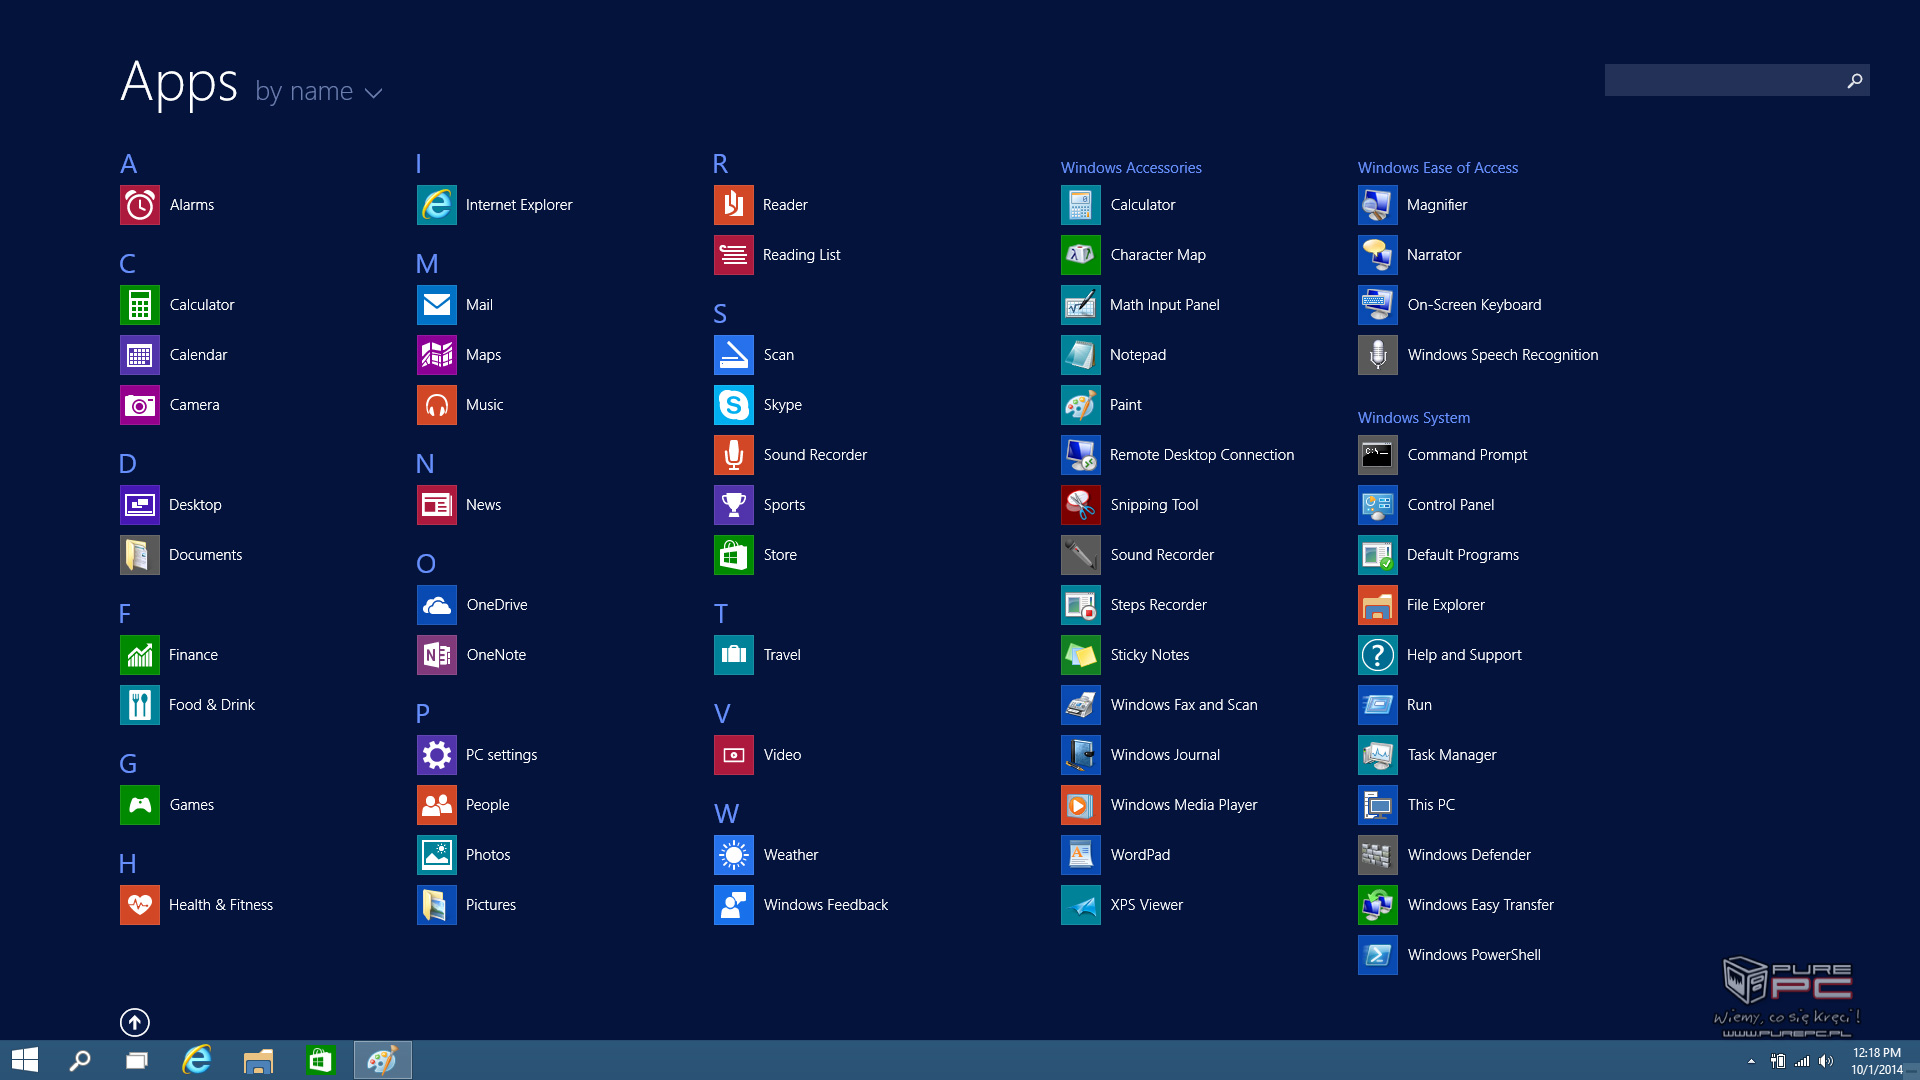Click the search magnifier button
Image resolution: width=1920 pixels, height=1080 pixels.
(1855, 80)
